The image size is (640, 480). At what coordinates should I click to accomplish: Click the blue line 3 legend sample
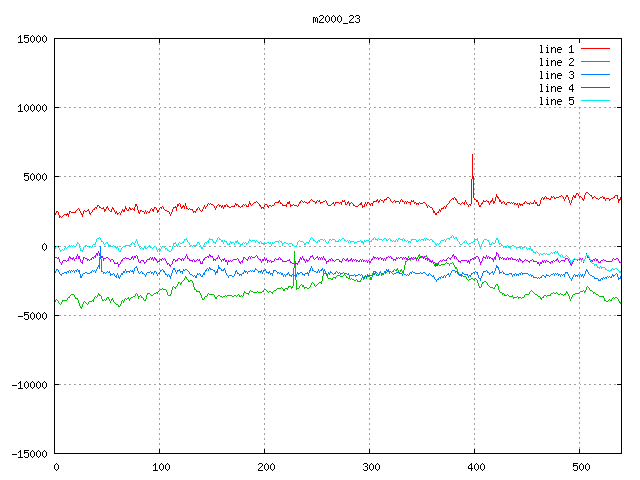pos(595,75)
